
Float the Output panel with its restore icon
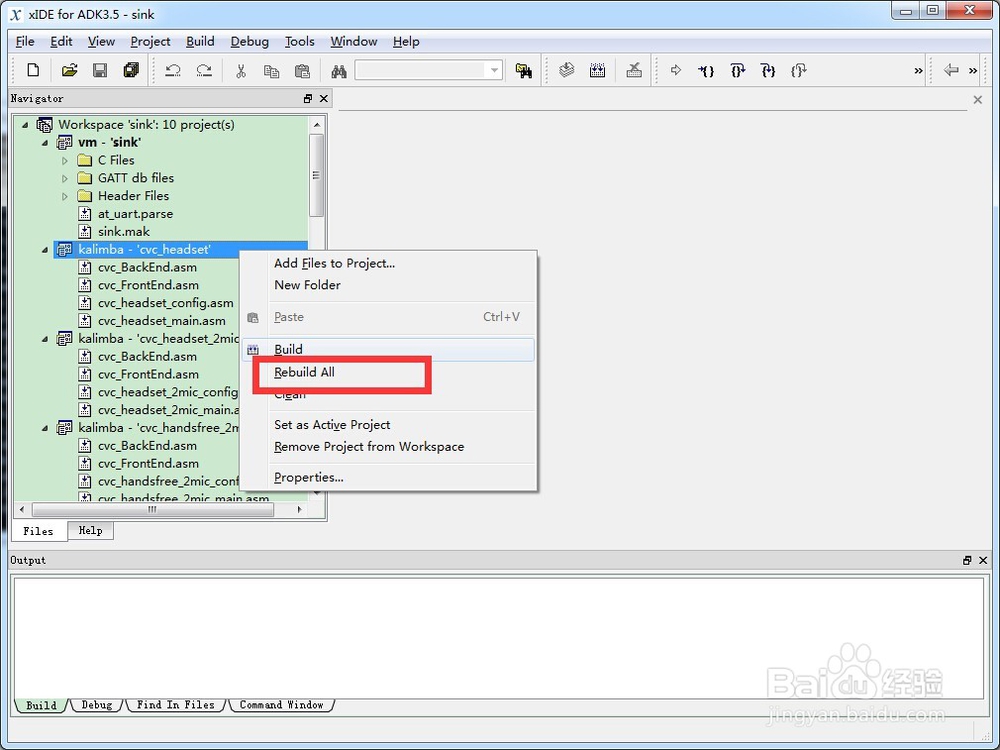(967, 560)
